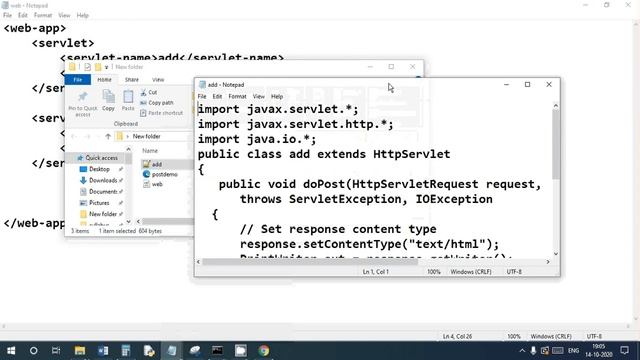The height and width of the screenshot is (360, 640).
Task: Click Copy path in Explorer ribbon
Action: (x=157, y=103)
